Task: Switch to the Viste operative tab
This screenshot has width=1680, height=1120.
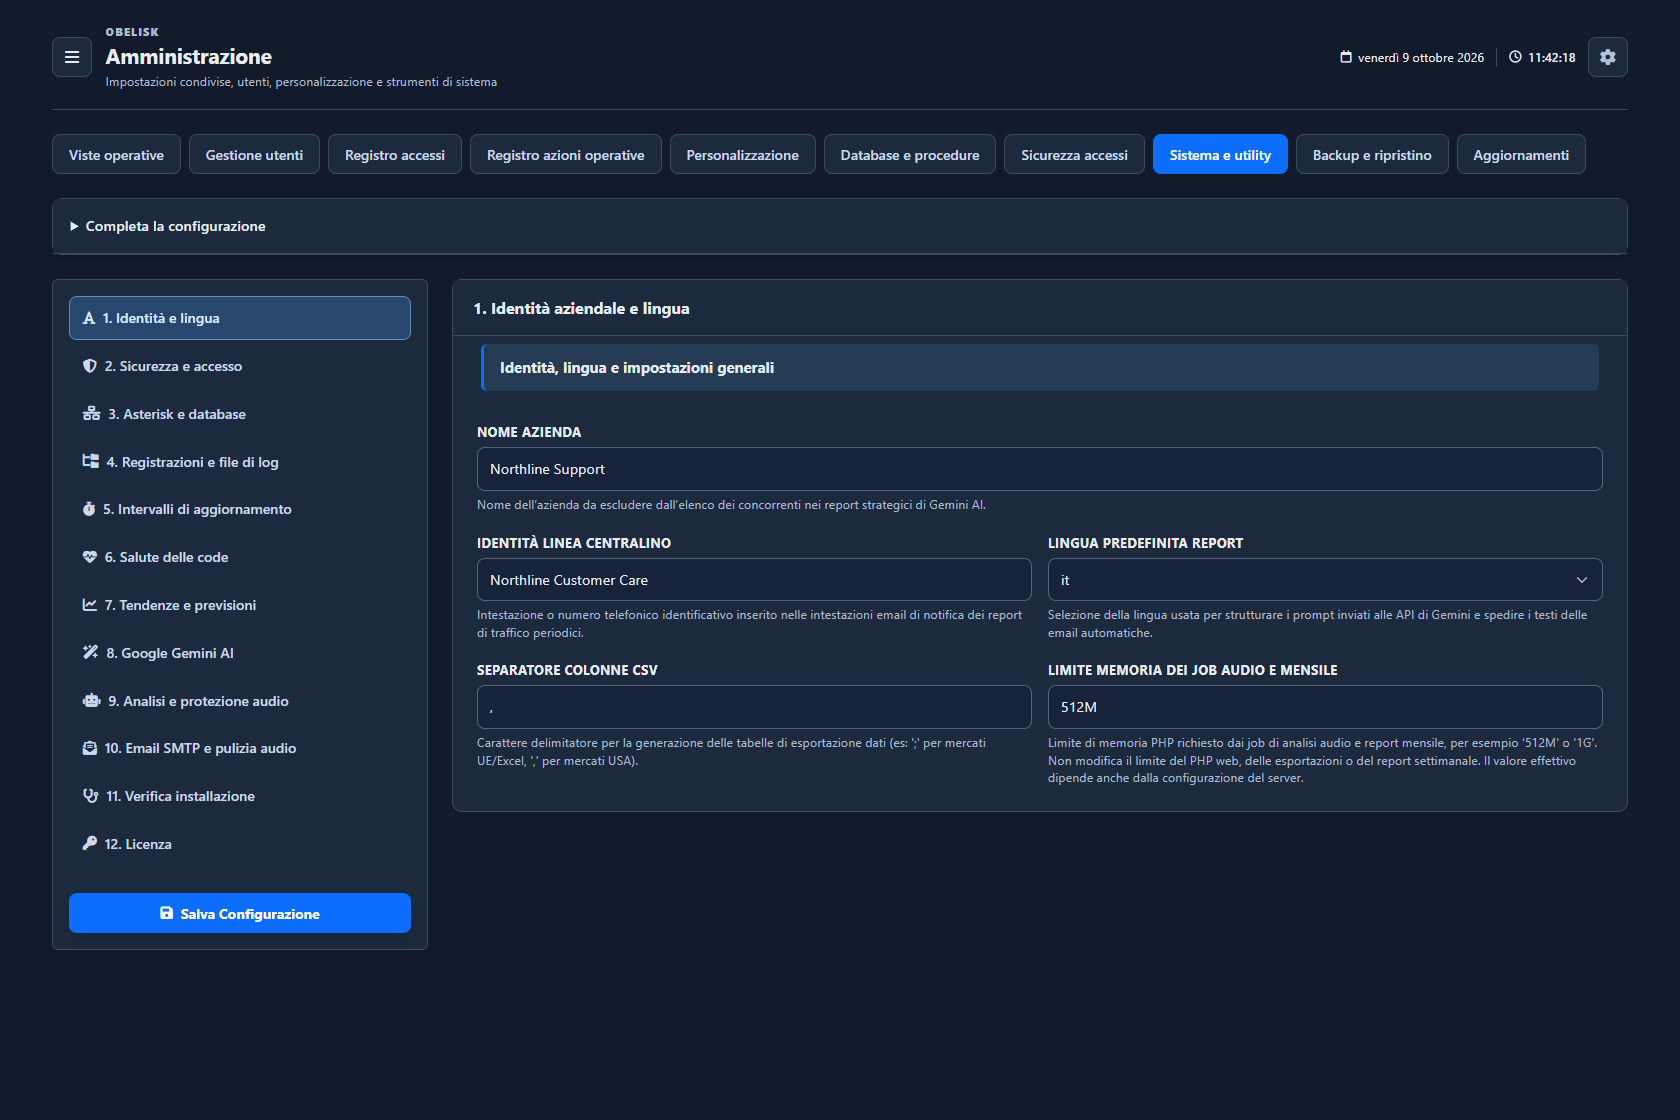Action: (116, 154)
